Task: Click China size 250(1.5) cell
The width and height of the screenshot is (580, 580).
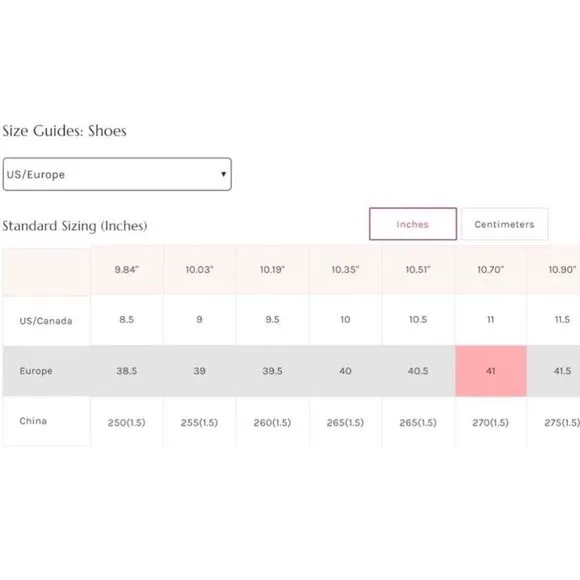Action: (x=127, y=422)
